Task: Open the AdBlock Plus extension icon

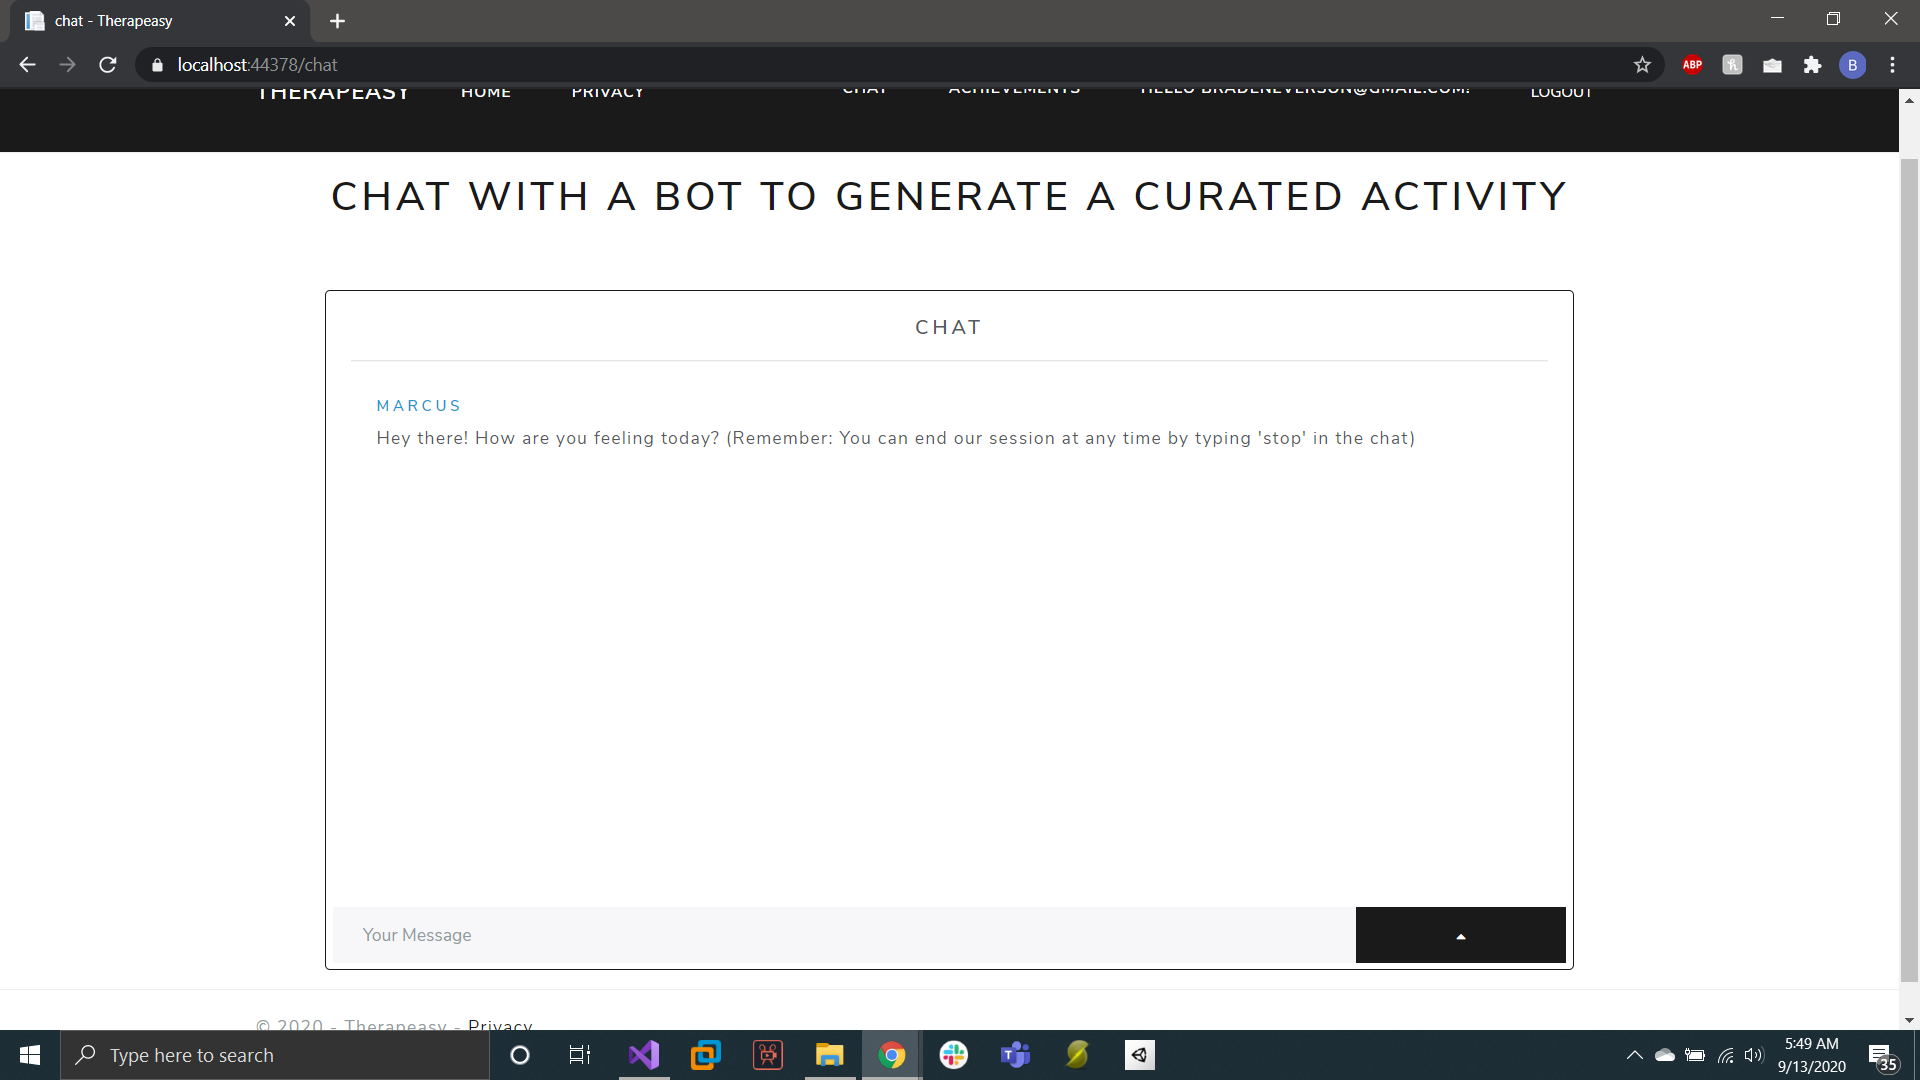Action: point(1692,65)
